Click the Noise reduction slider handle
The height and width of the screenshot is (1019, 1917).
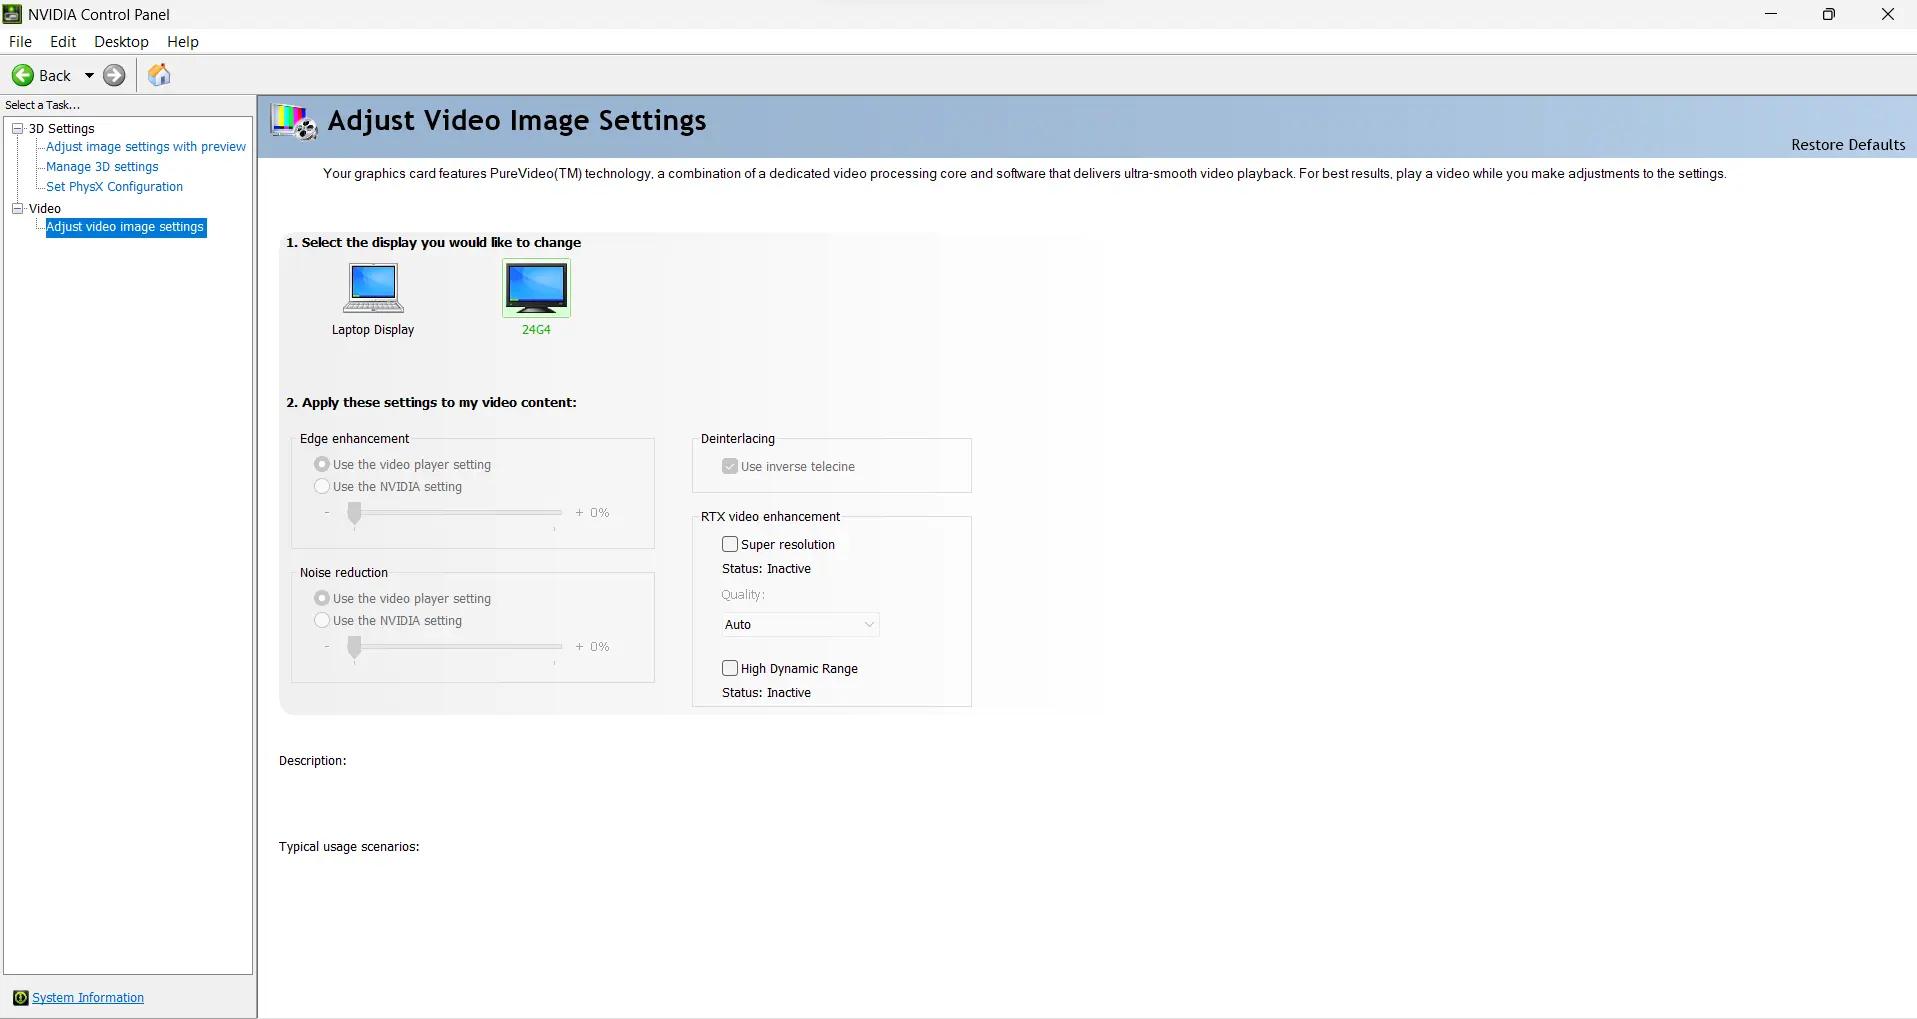click(x=354, y=648)
